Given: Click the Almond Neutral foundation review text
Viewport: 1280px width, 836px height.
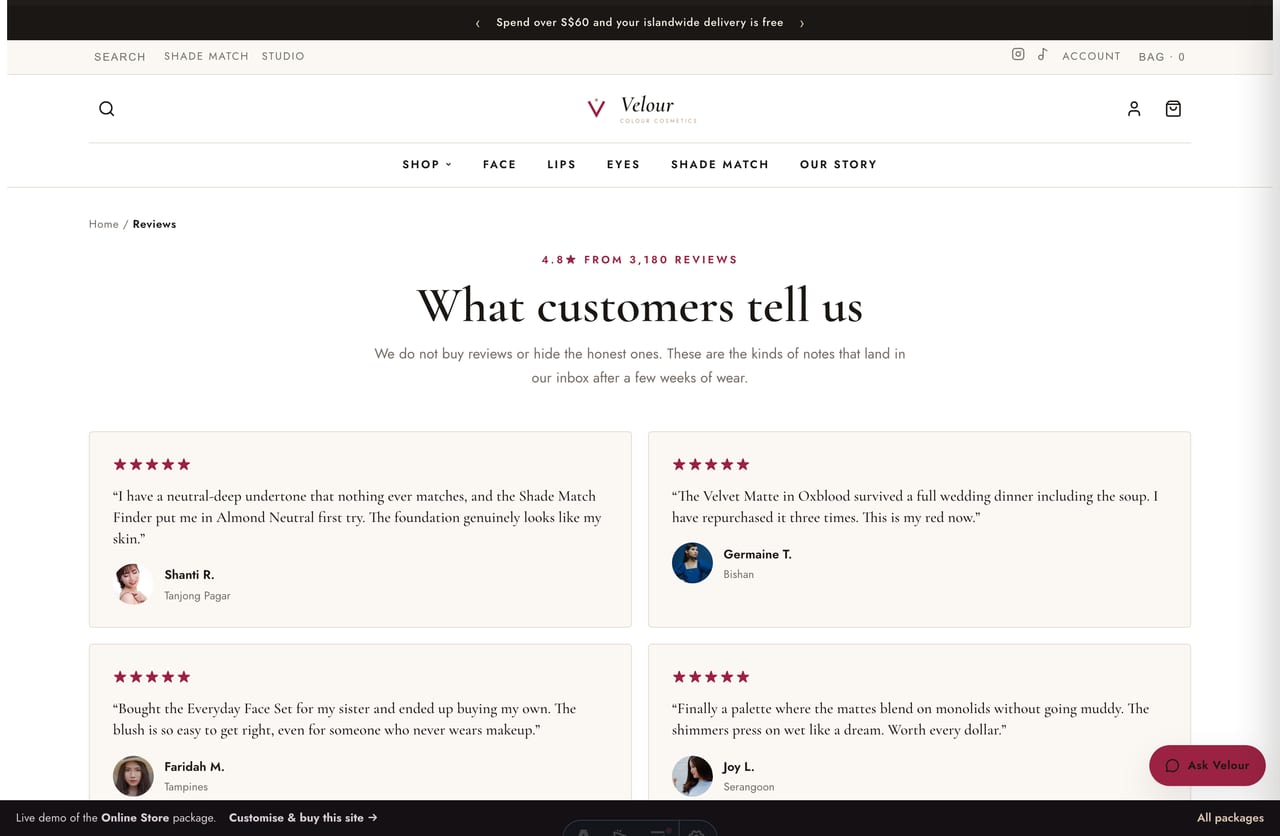Looking at the screenshot, I should pyautogui.click(x=357, y=517).
